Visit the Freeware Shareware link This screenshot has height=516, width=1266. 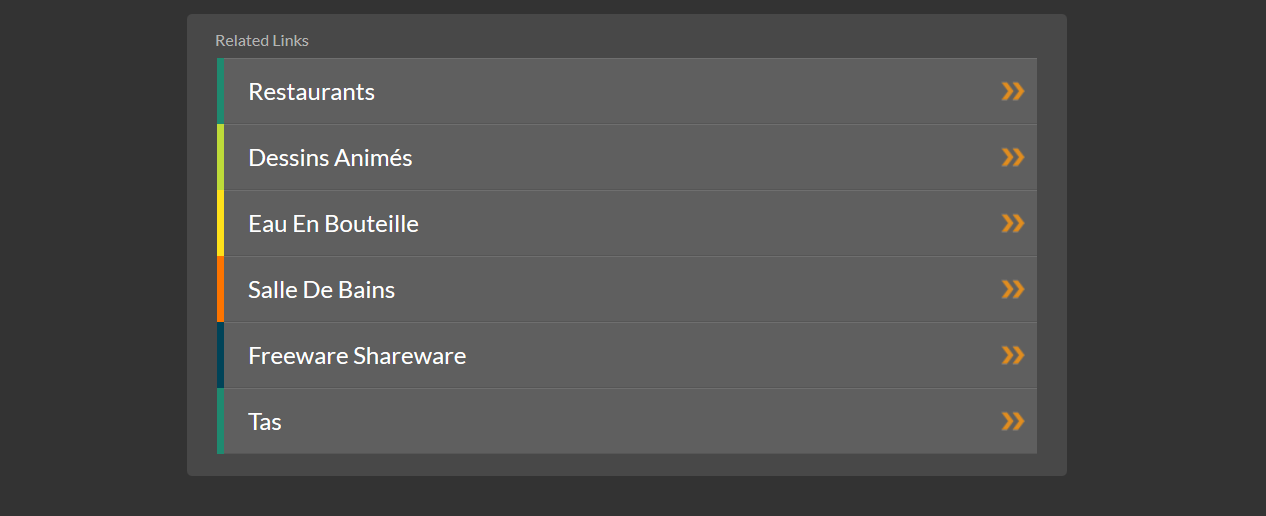357,356
